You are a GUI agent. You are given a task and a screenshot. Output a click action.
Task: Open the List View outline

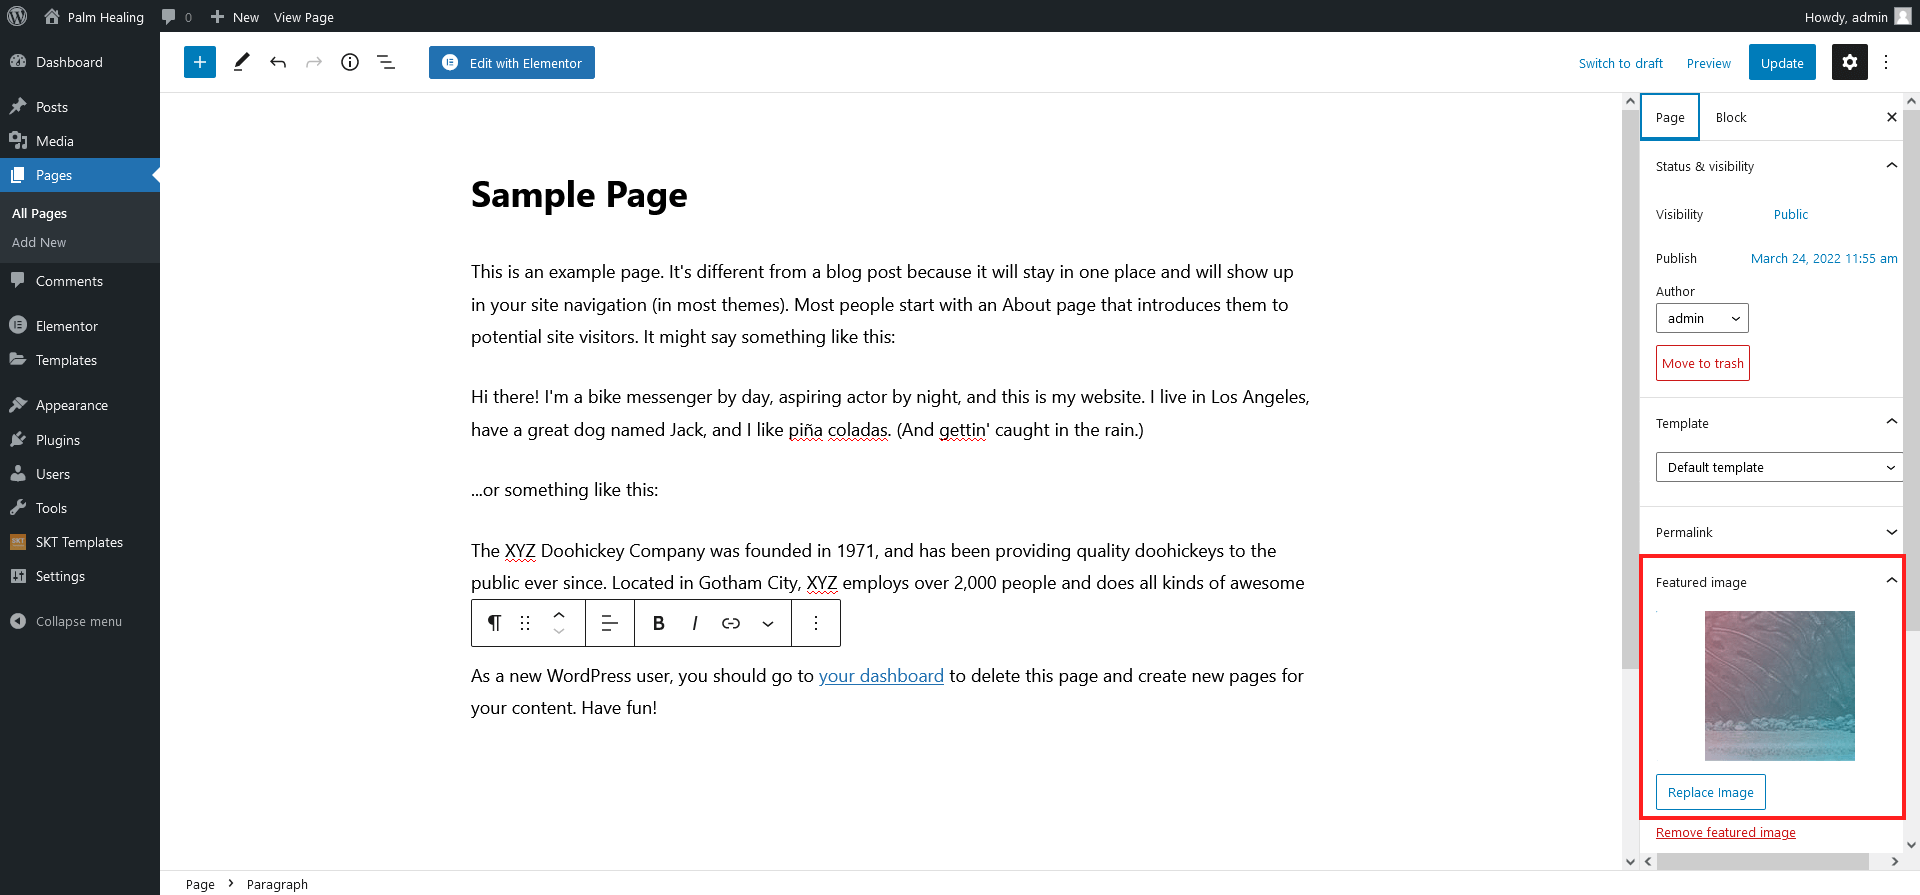(x=386, y=62)
